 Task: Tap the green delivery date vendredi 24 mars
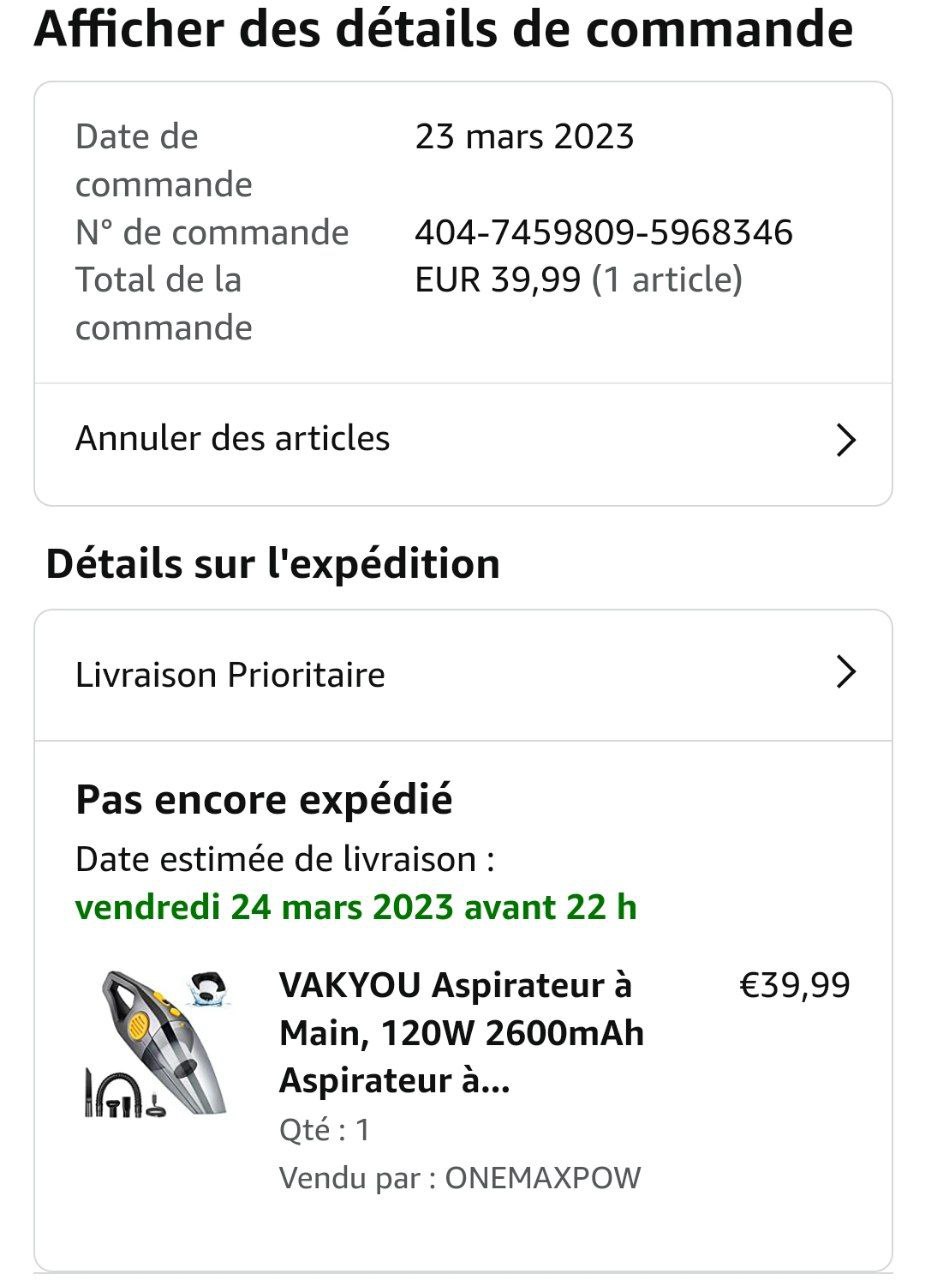click(x=356, y=908)
